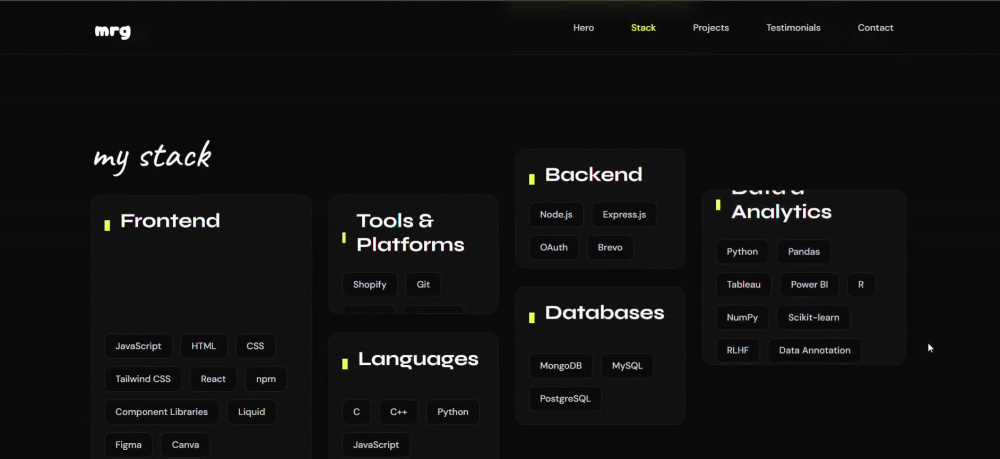Select the Canva tag
The height and width of the screenshot is (459, 1000).
[186, 445]
